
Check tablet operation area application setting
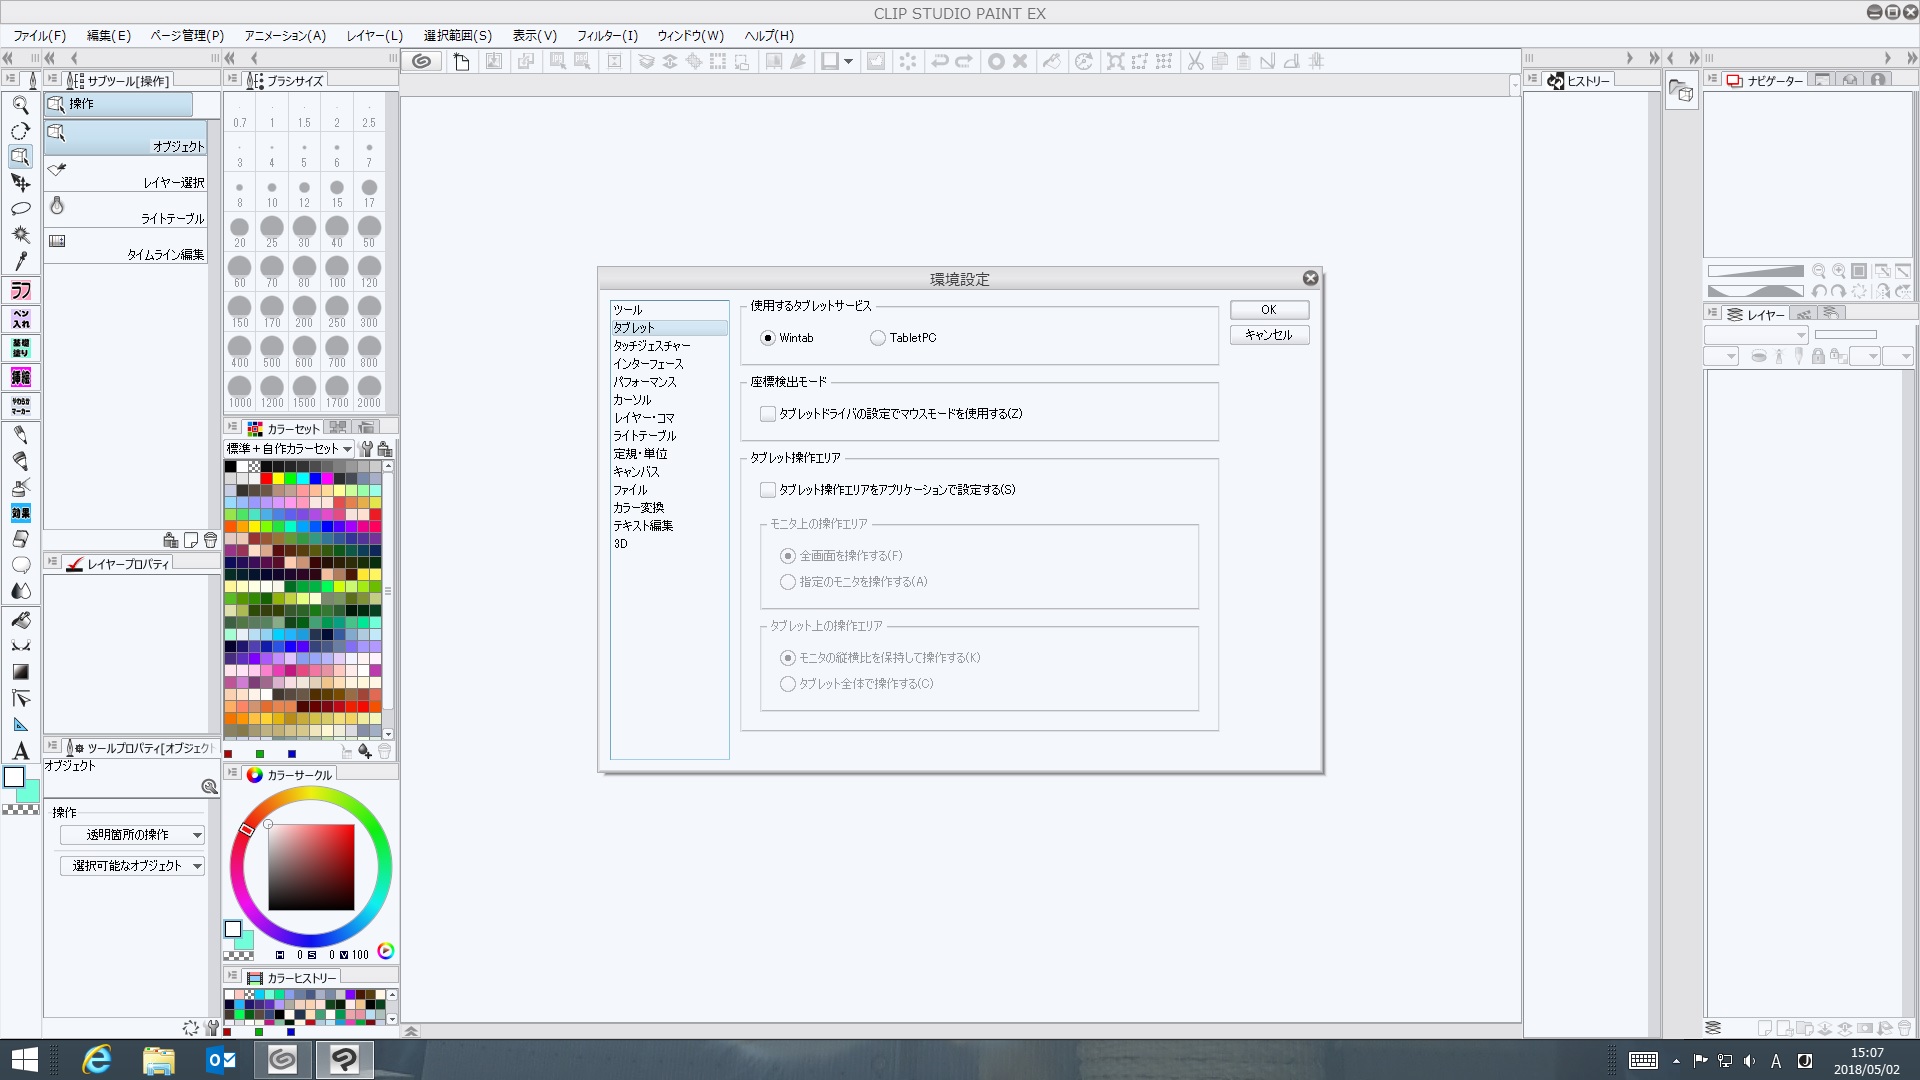click(768, 490)
